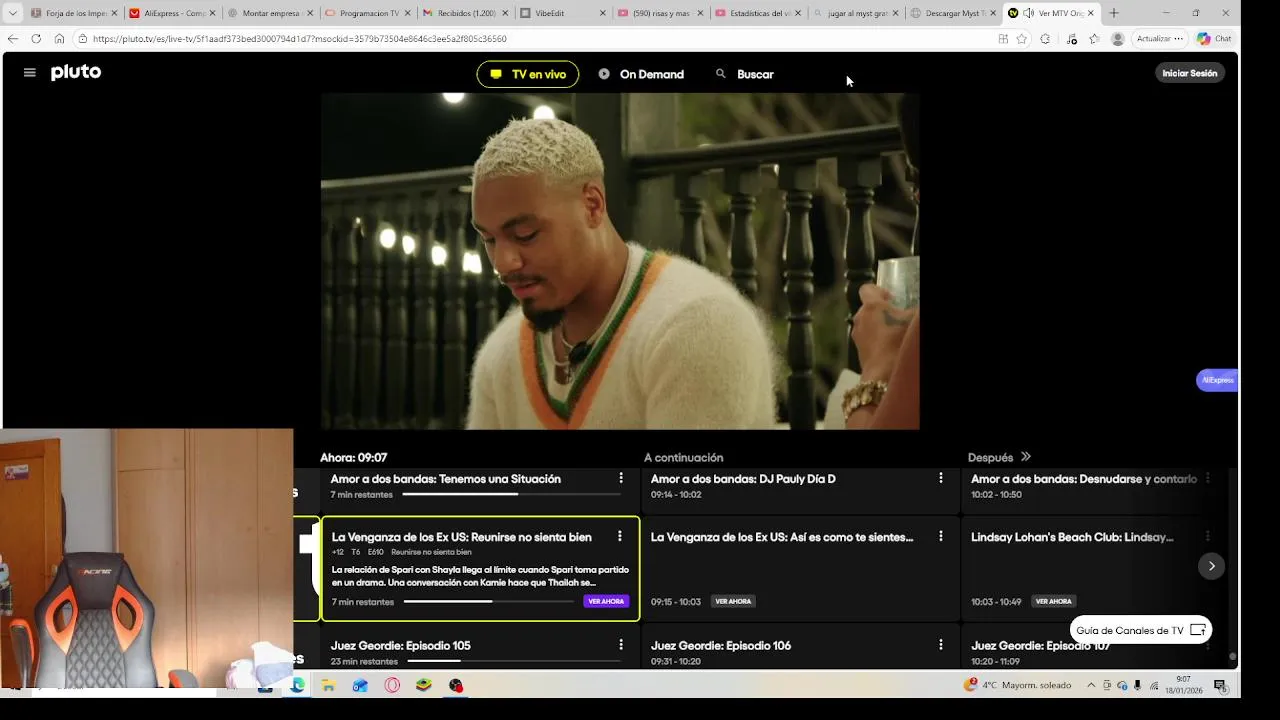1280x720 pixels.
Task: Switch to the Recibidos Gmail tab
Action: point(465,13)
